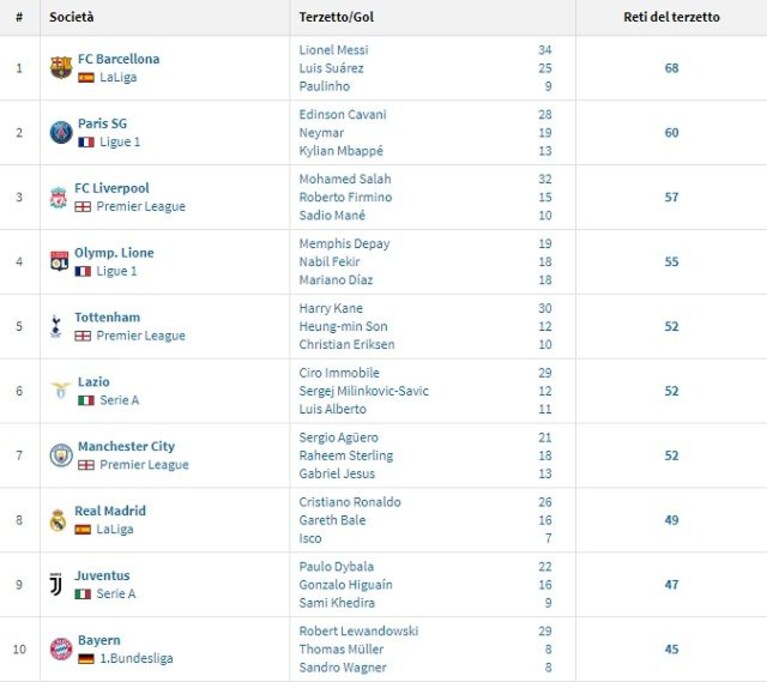
Task: Click the Paris SG club crest
Action: pos(61,132)
